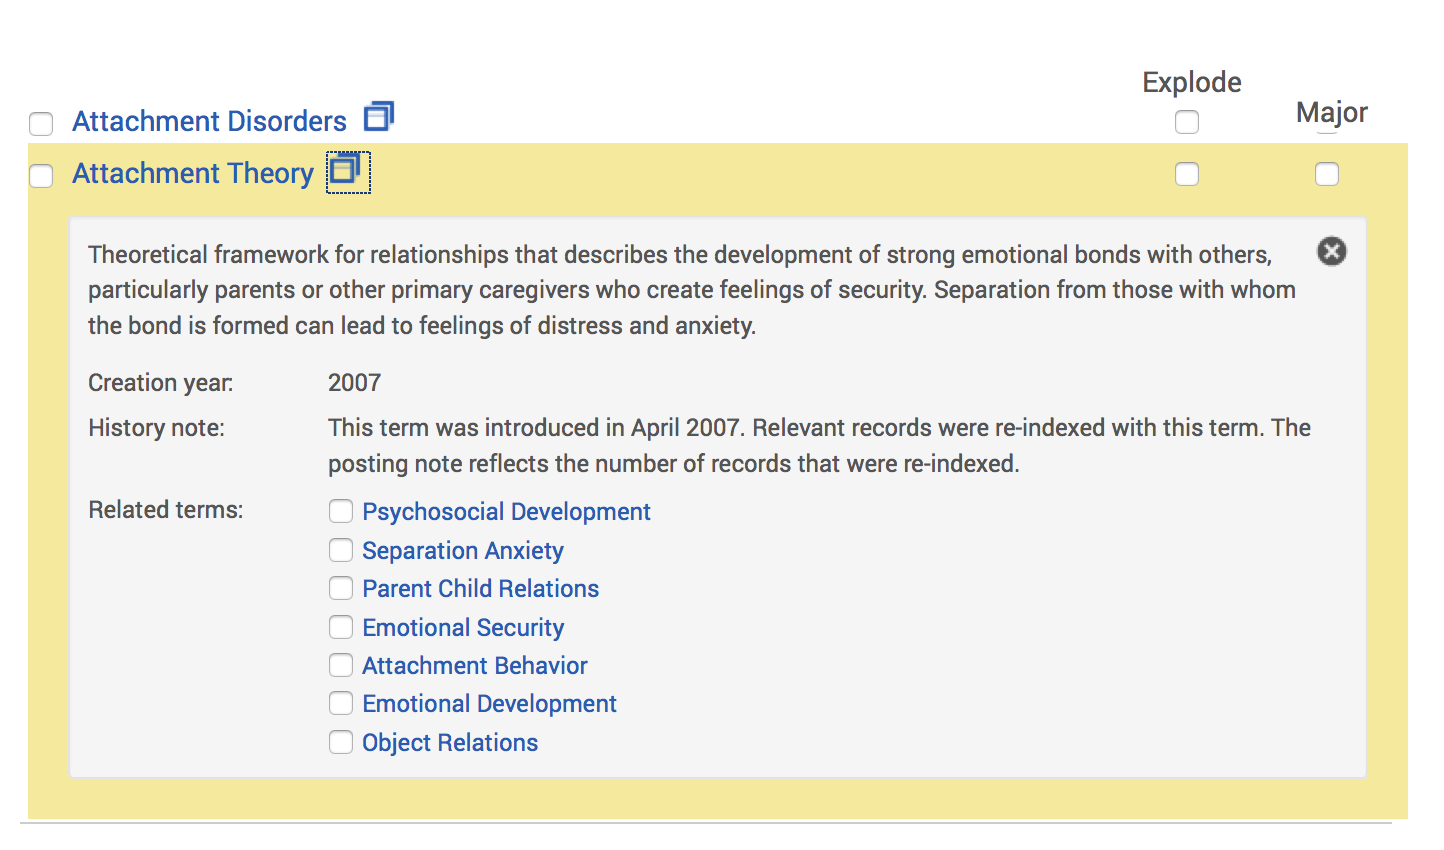Viewport: 1444px width, 850px height.
Task: Mark Attachment Theory as Major concept
Action: (1327, 174)
